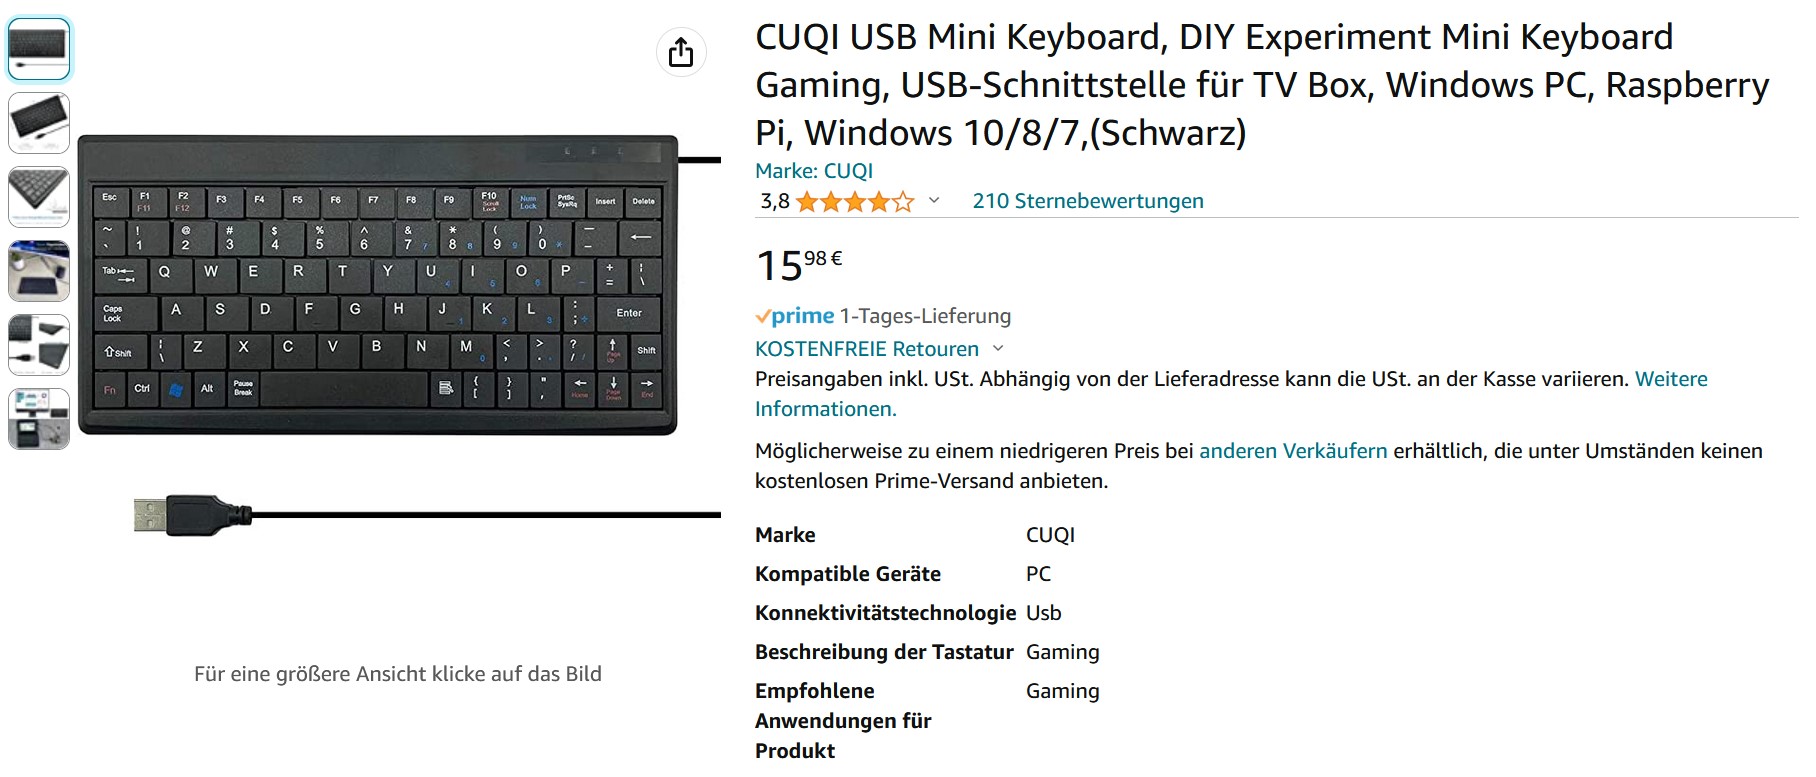The height and width of the screenshot is (777, 1816).
Task: Open the star rating breakdown chevron
Action: point(934,201)
